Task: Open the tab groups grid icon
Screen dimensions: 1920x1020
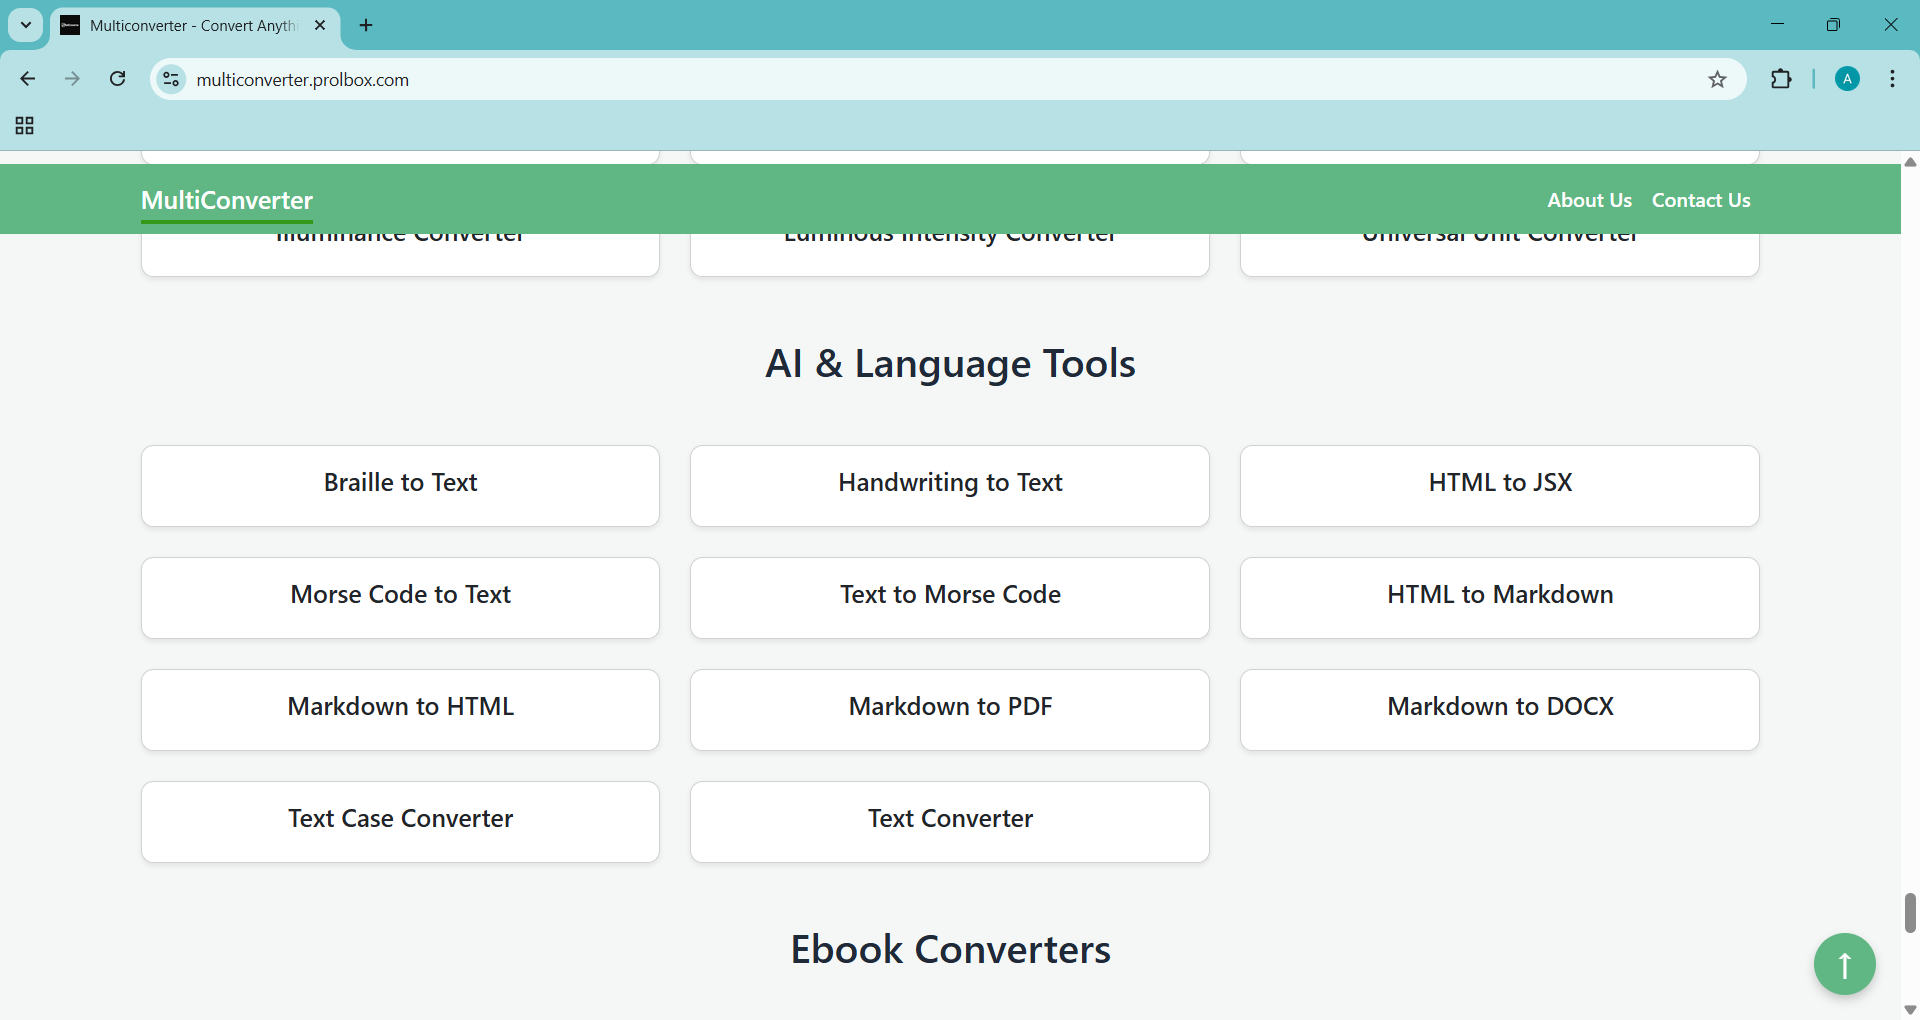Action: pos(25,126)
